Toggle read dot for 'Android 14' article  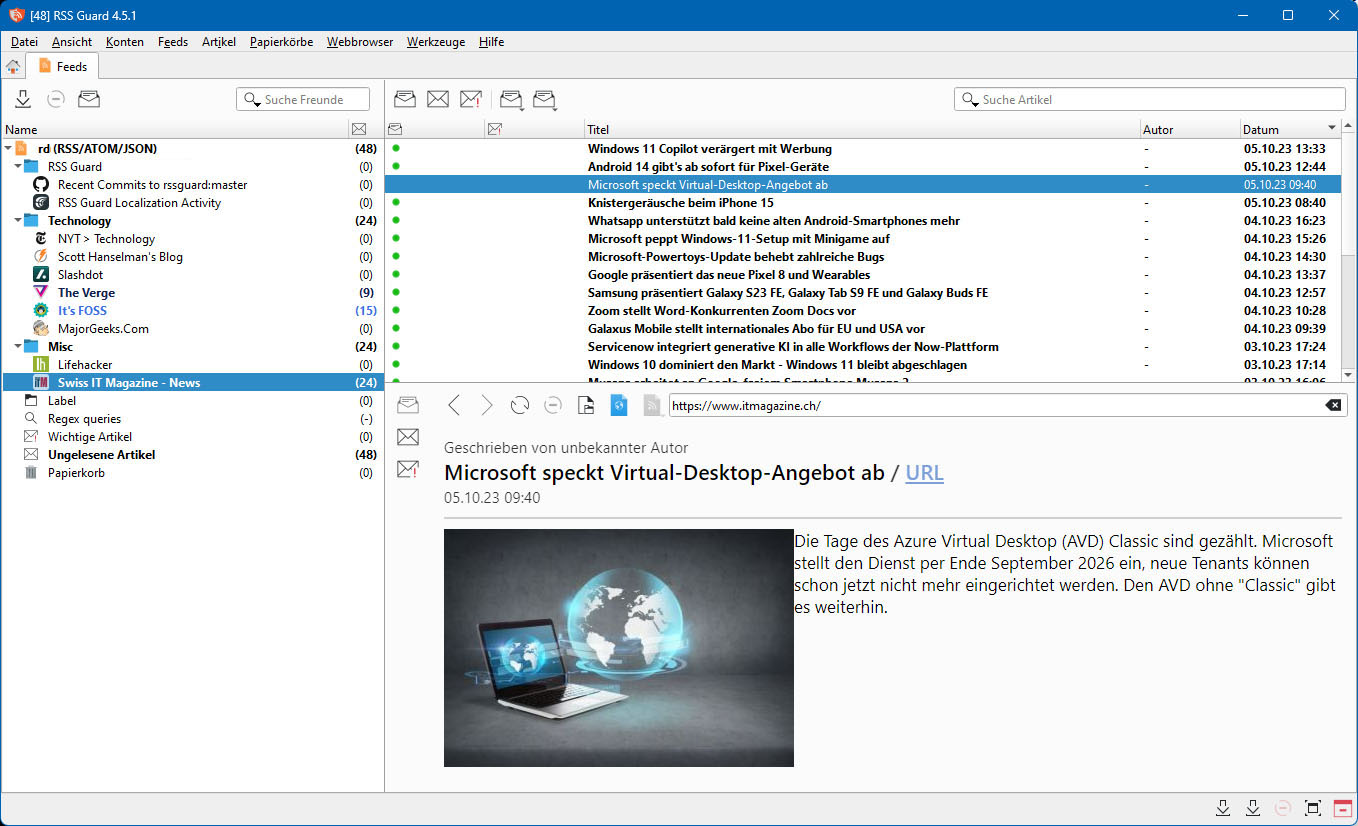tap(396, 166)
